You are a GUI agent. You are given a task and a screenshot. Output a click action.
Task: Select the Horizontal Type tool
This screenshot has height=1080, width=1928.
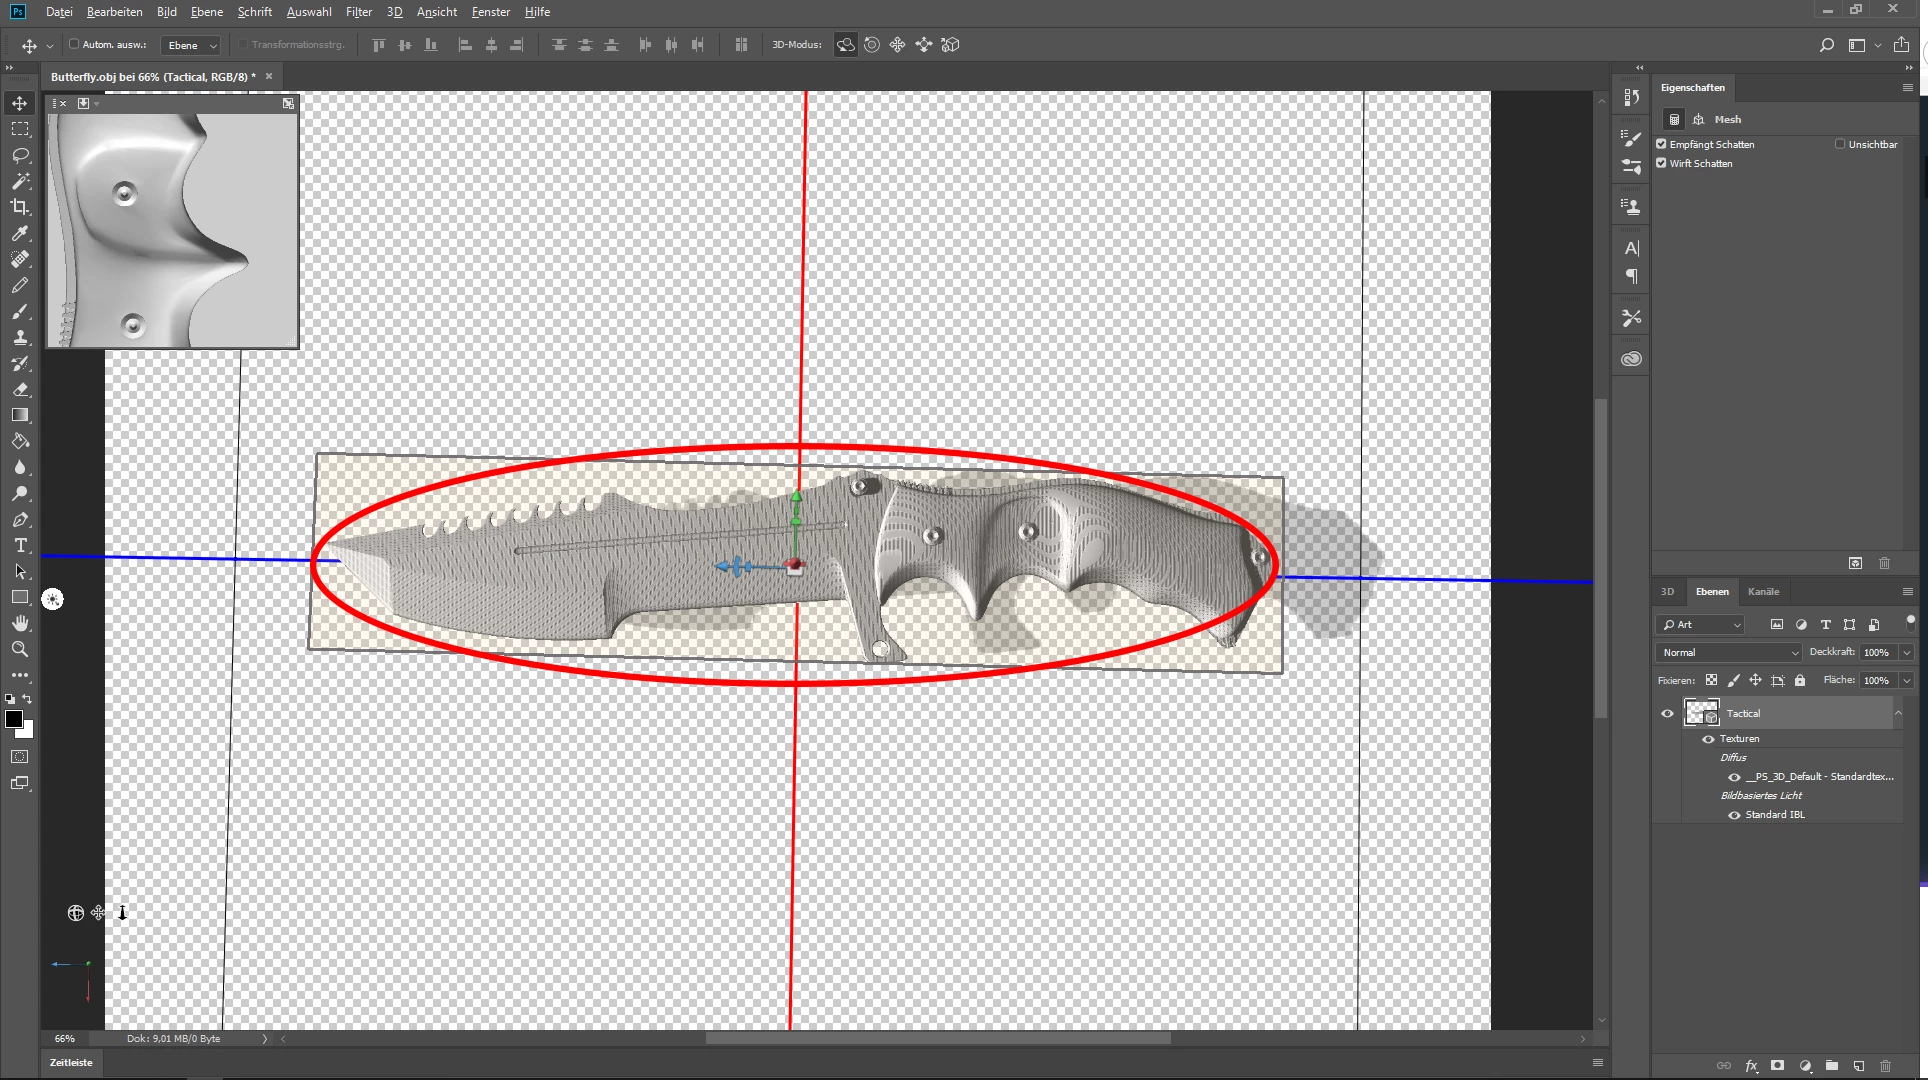tap(20, 545)
